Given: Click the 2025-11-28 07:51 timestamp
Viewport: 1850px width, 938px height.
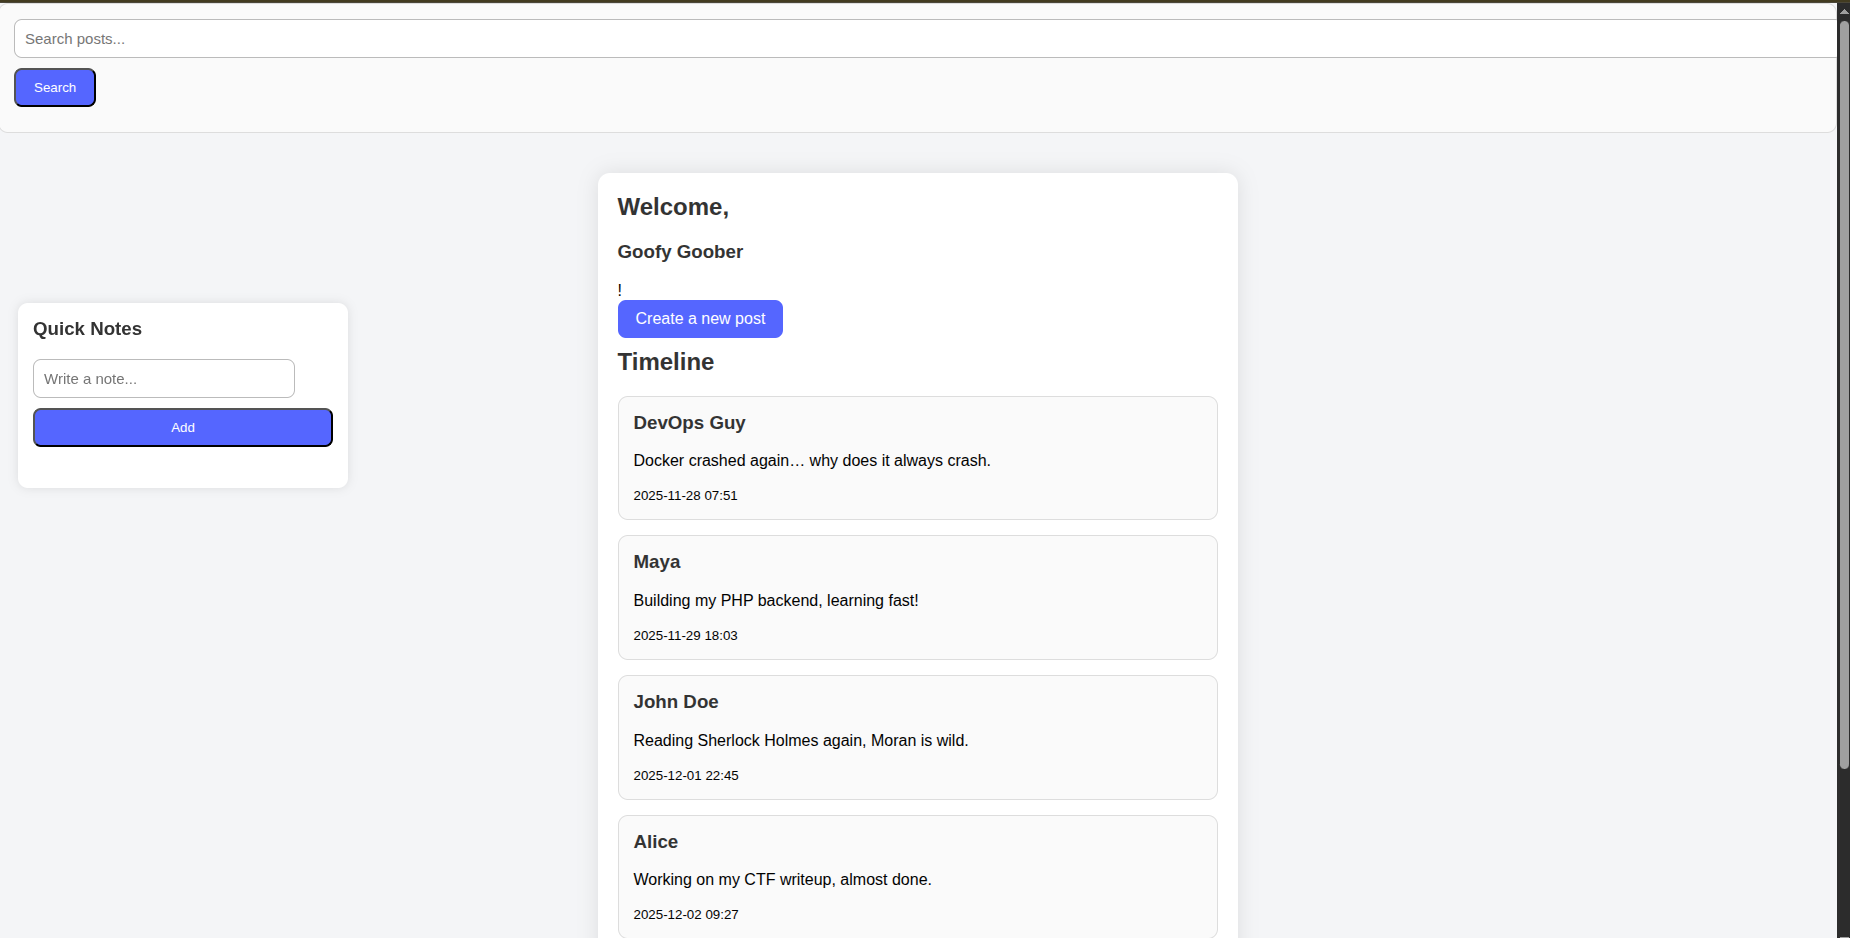Looking at the screenshot, I should [x=685, y=496].
